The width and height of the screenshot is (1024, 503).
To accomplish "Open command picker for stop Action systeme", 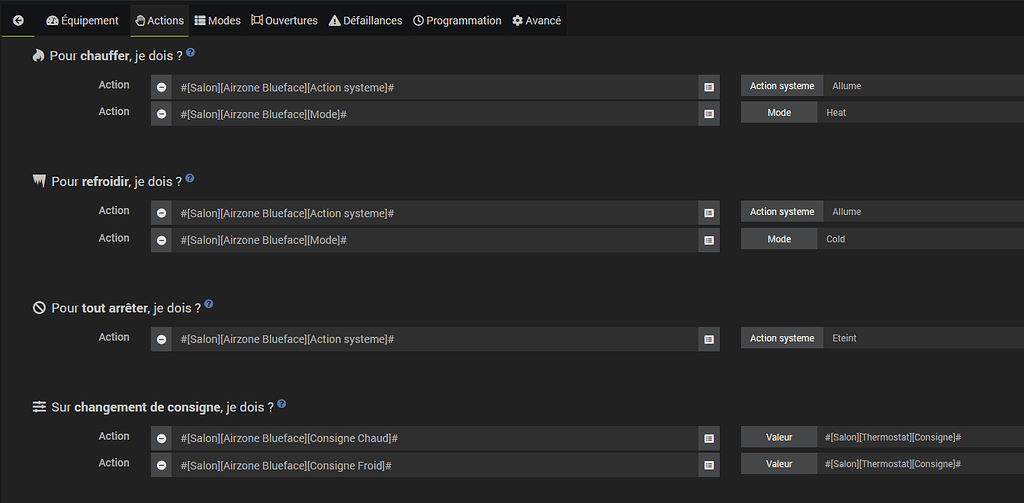I will tap(709, 339).
